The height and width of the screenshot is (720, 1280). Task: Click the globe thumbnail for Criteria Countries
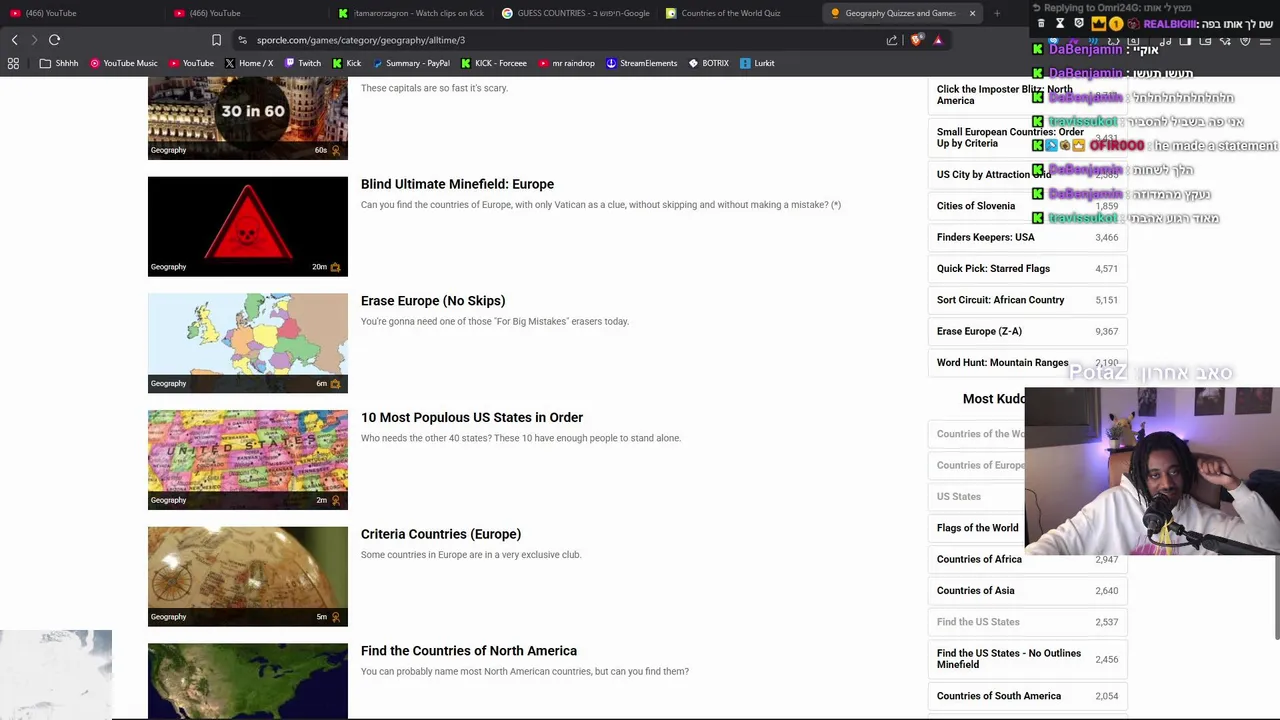point(248,577)
